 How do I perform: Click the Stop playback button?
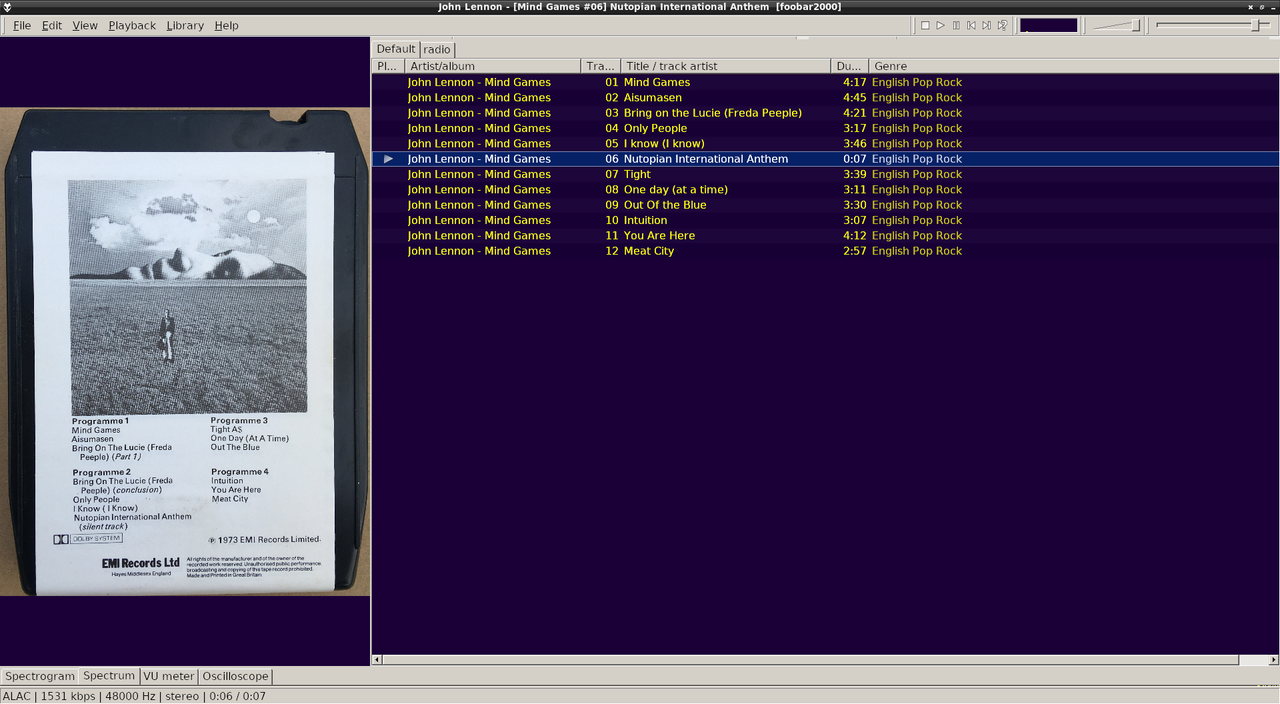click(x=925, y=25)
